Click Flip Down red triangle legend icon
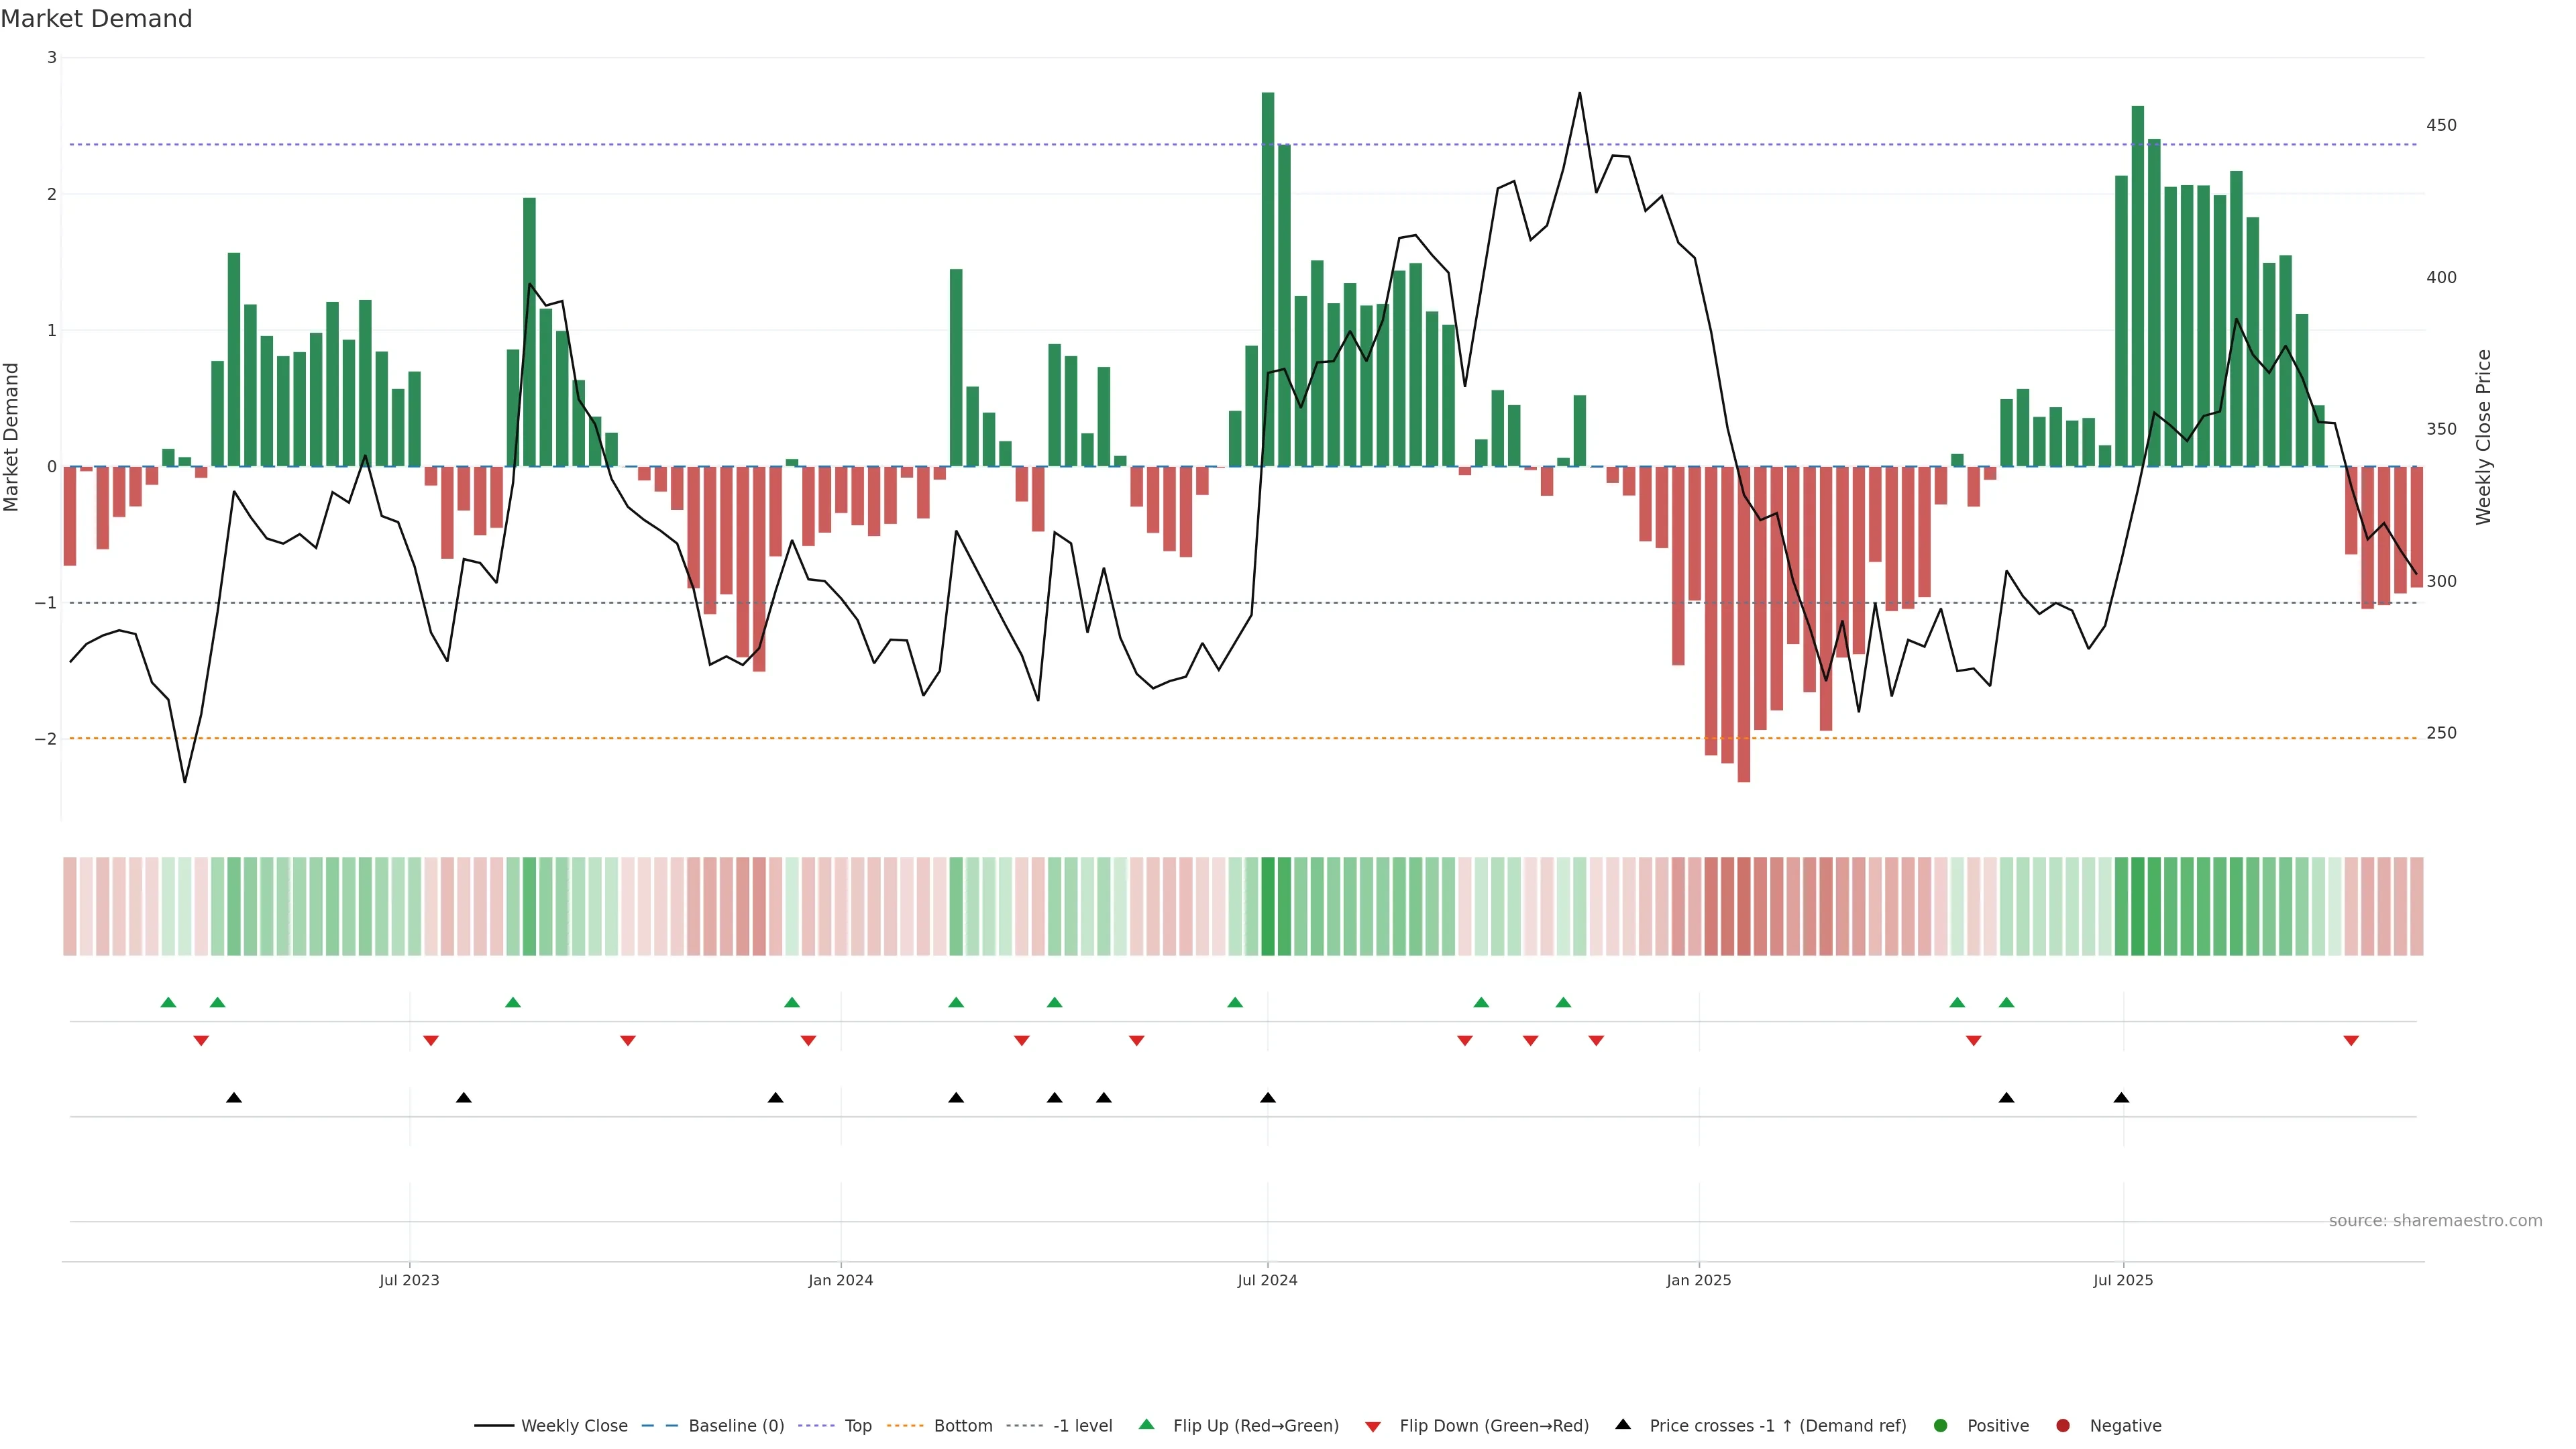This screenshot has width=2576, height=1449. (1373, 1427)
